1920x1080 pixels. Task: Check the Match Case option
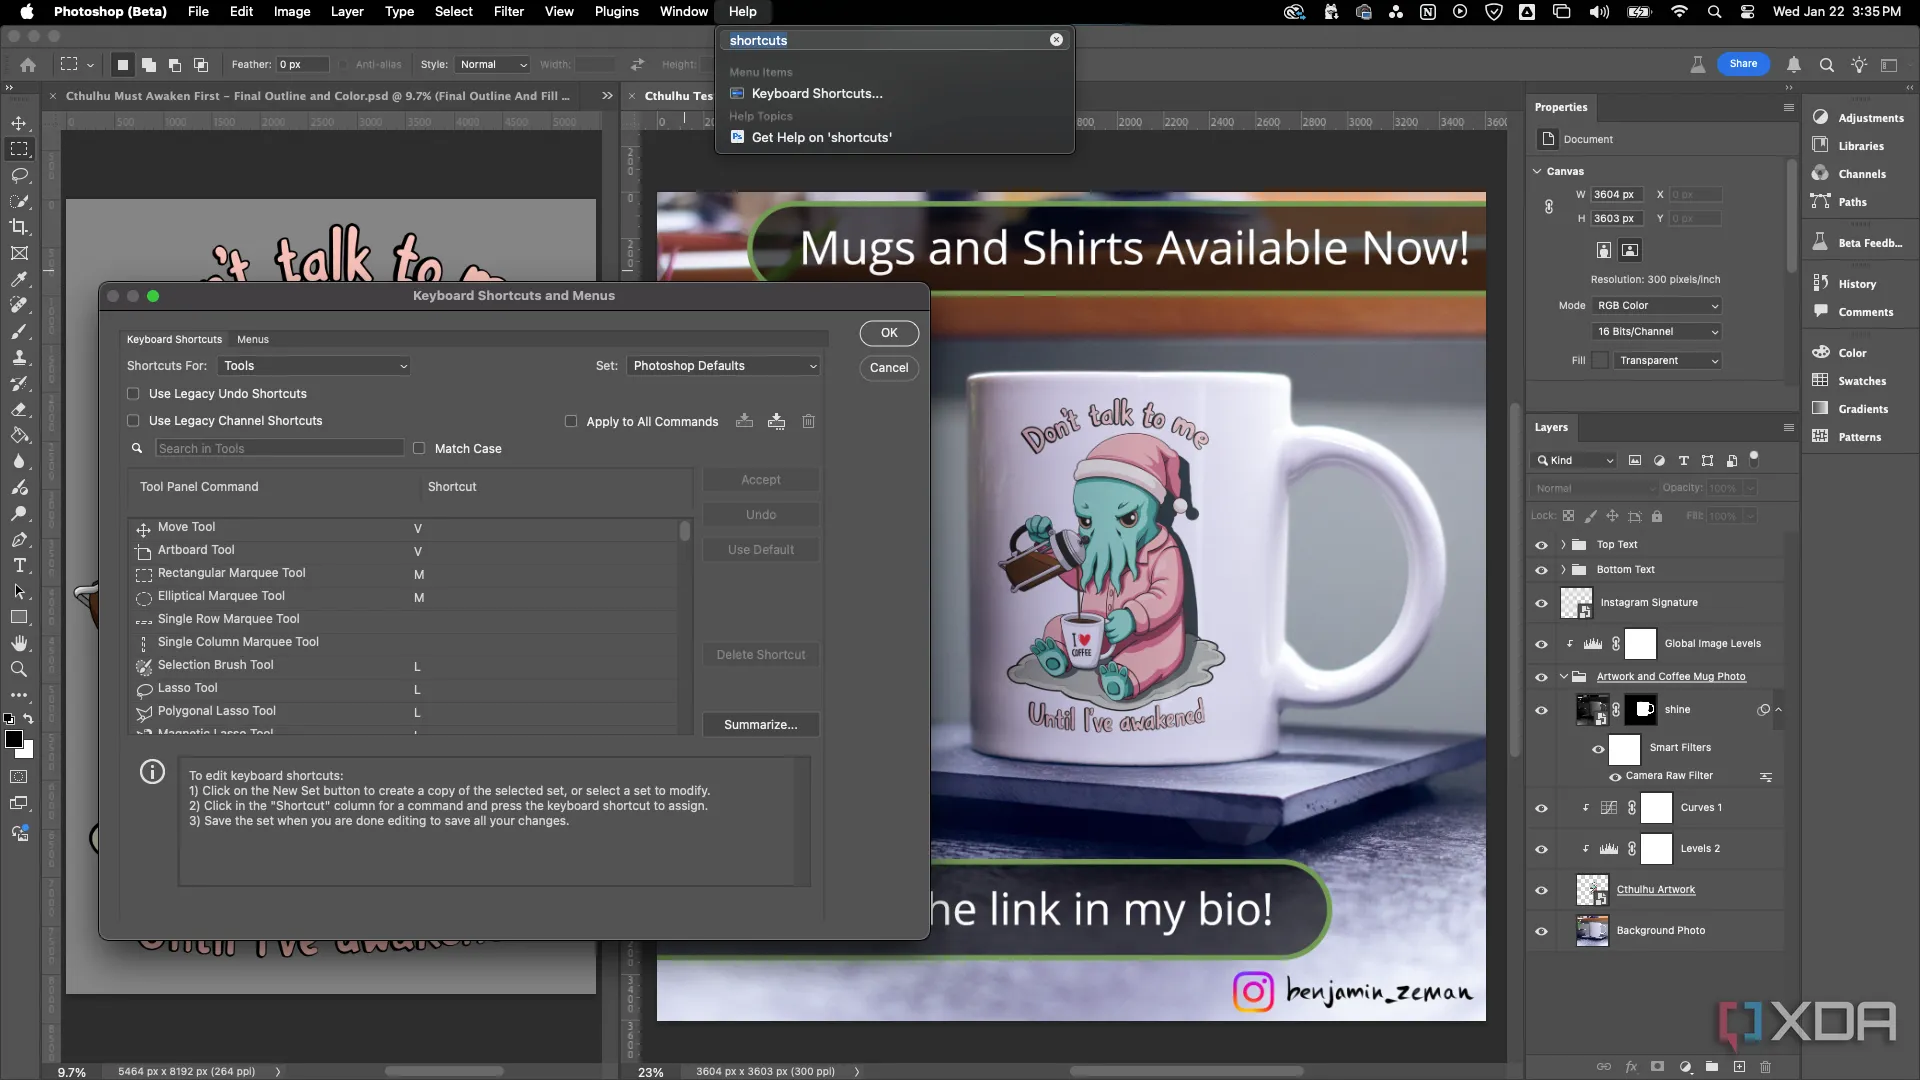(419, 449)
